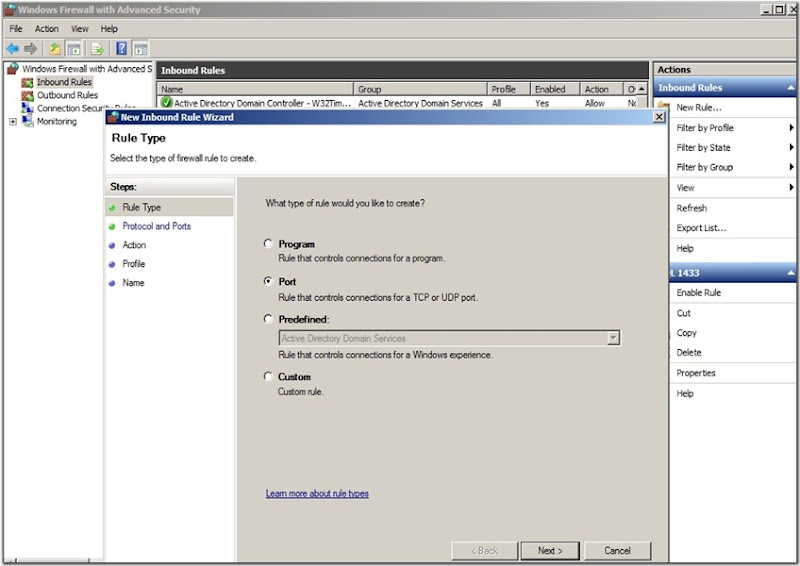The image size is (800, 566).
Task: Go to the Rule Type wizard step
Action: [x=141, y=207]
